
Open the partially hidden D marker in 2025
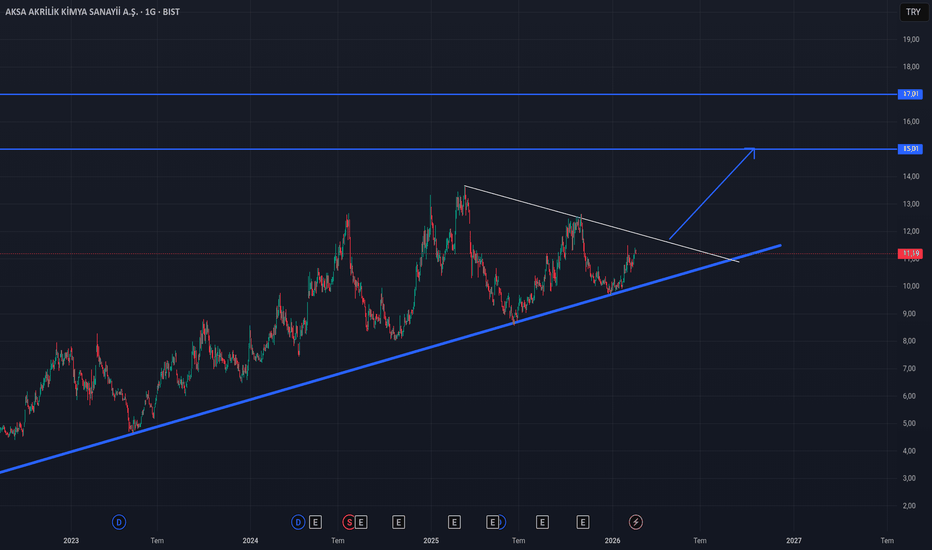[502, 522]
